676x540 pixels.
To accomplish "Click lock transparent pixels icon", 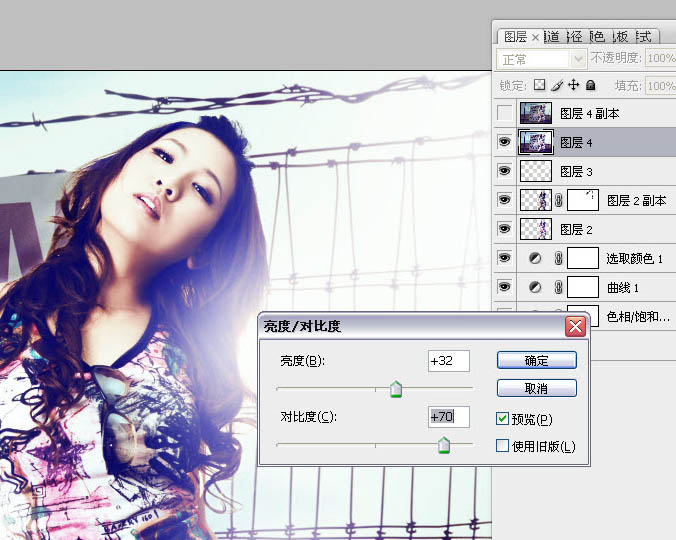I will click(540, 86).
